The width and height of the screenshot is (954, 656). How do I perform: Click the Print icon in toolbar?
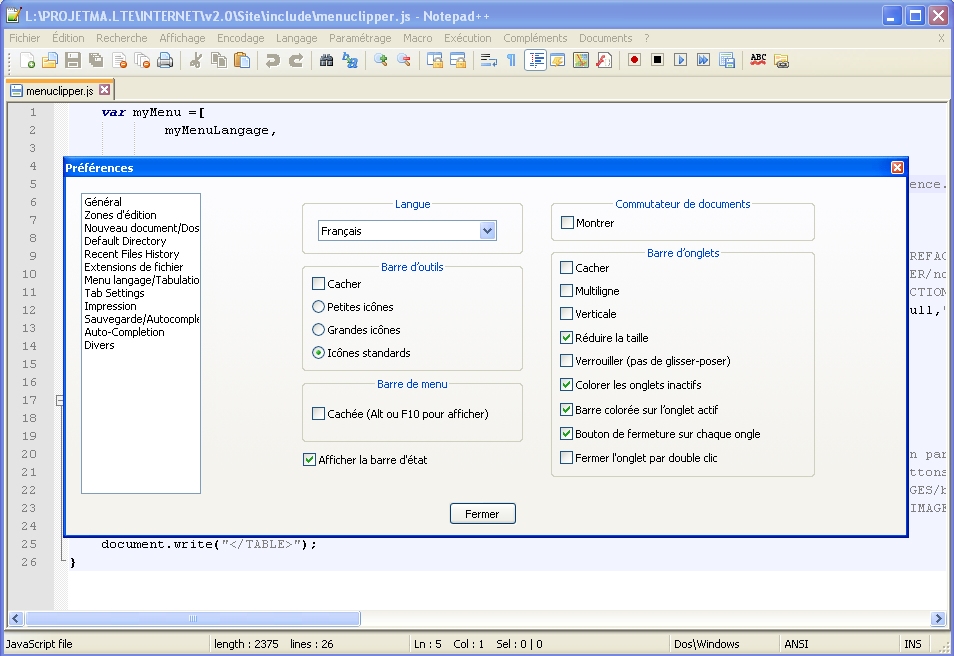point(165,61)
